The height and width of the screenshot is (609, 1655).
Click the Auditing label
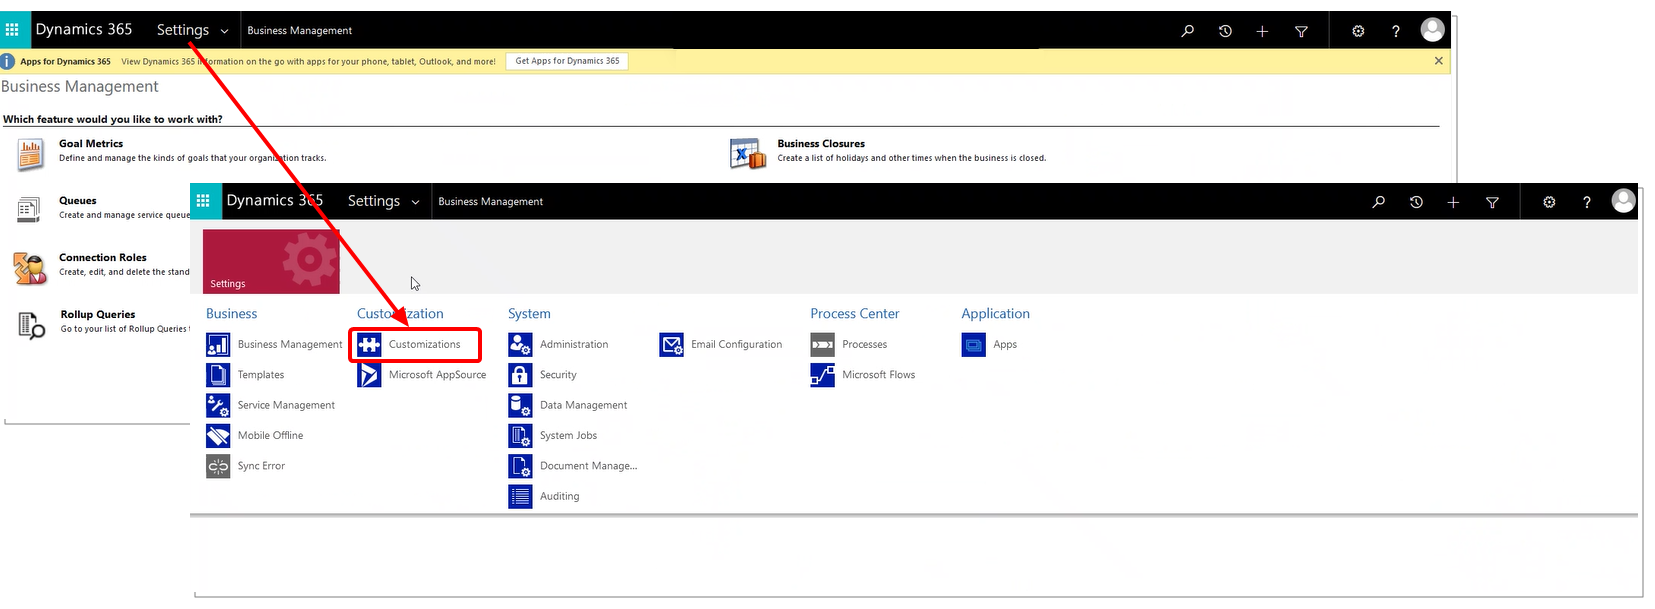560,497
